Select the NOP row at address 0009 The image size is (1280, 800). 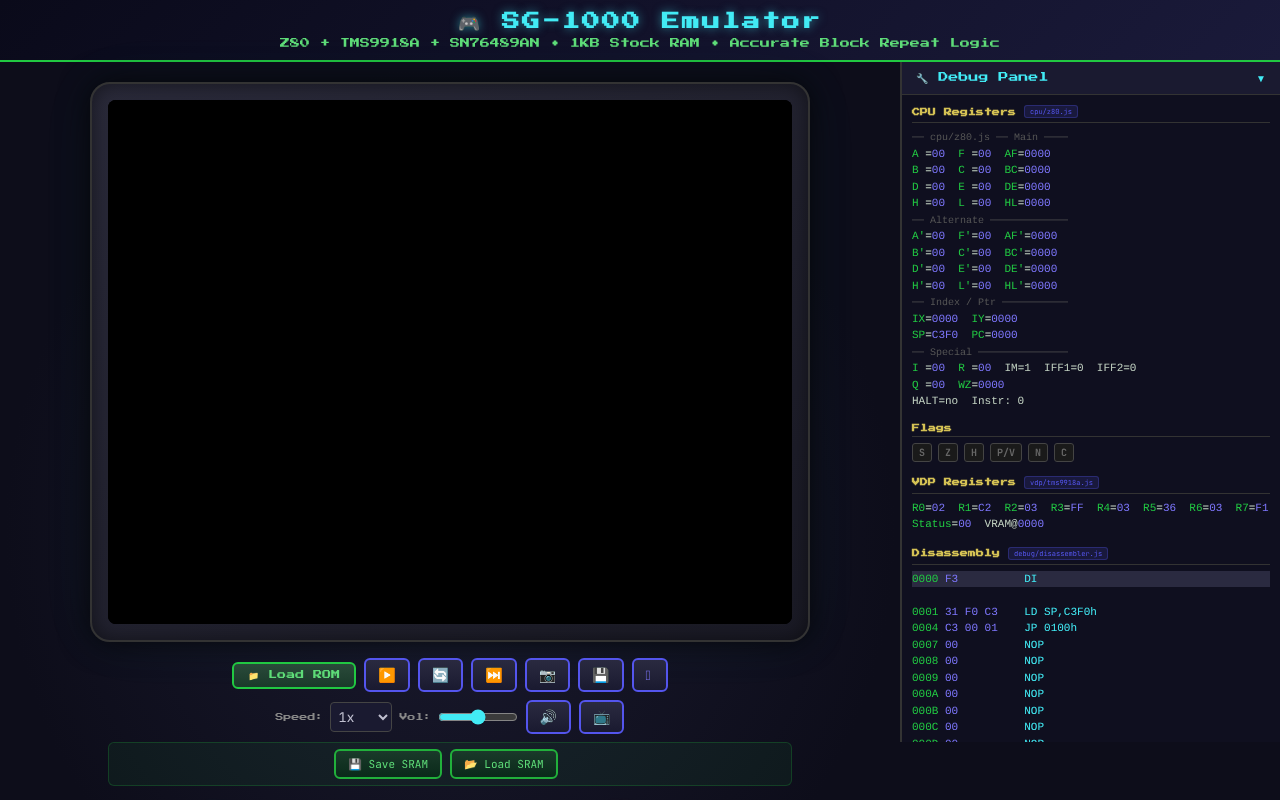(1091, 678)
